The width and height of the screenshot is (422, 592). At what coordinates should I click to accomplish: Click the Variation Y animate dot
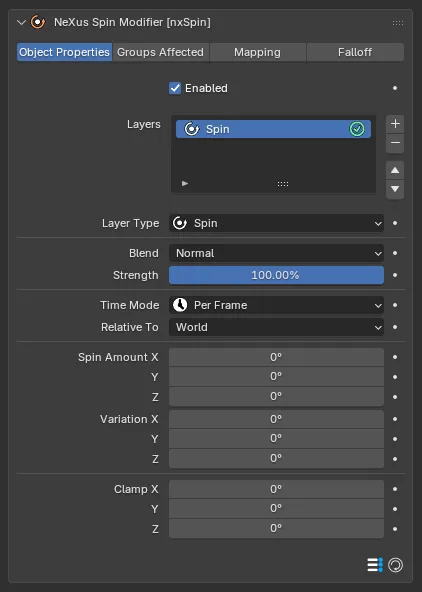[395, 439]
